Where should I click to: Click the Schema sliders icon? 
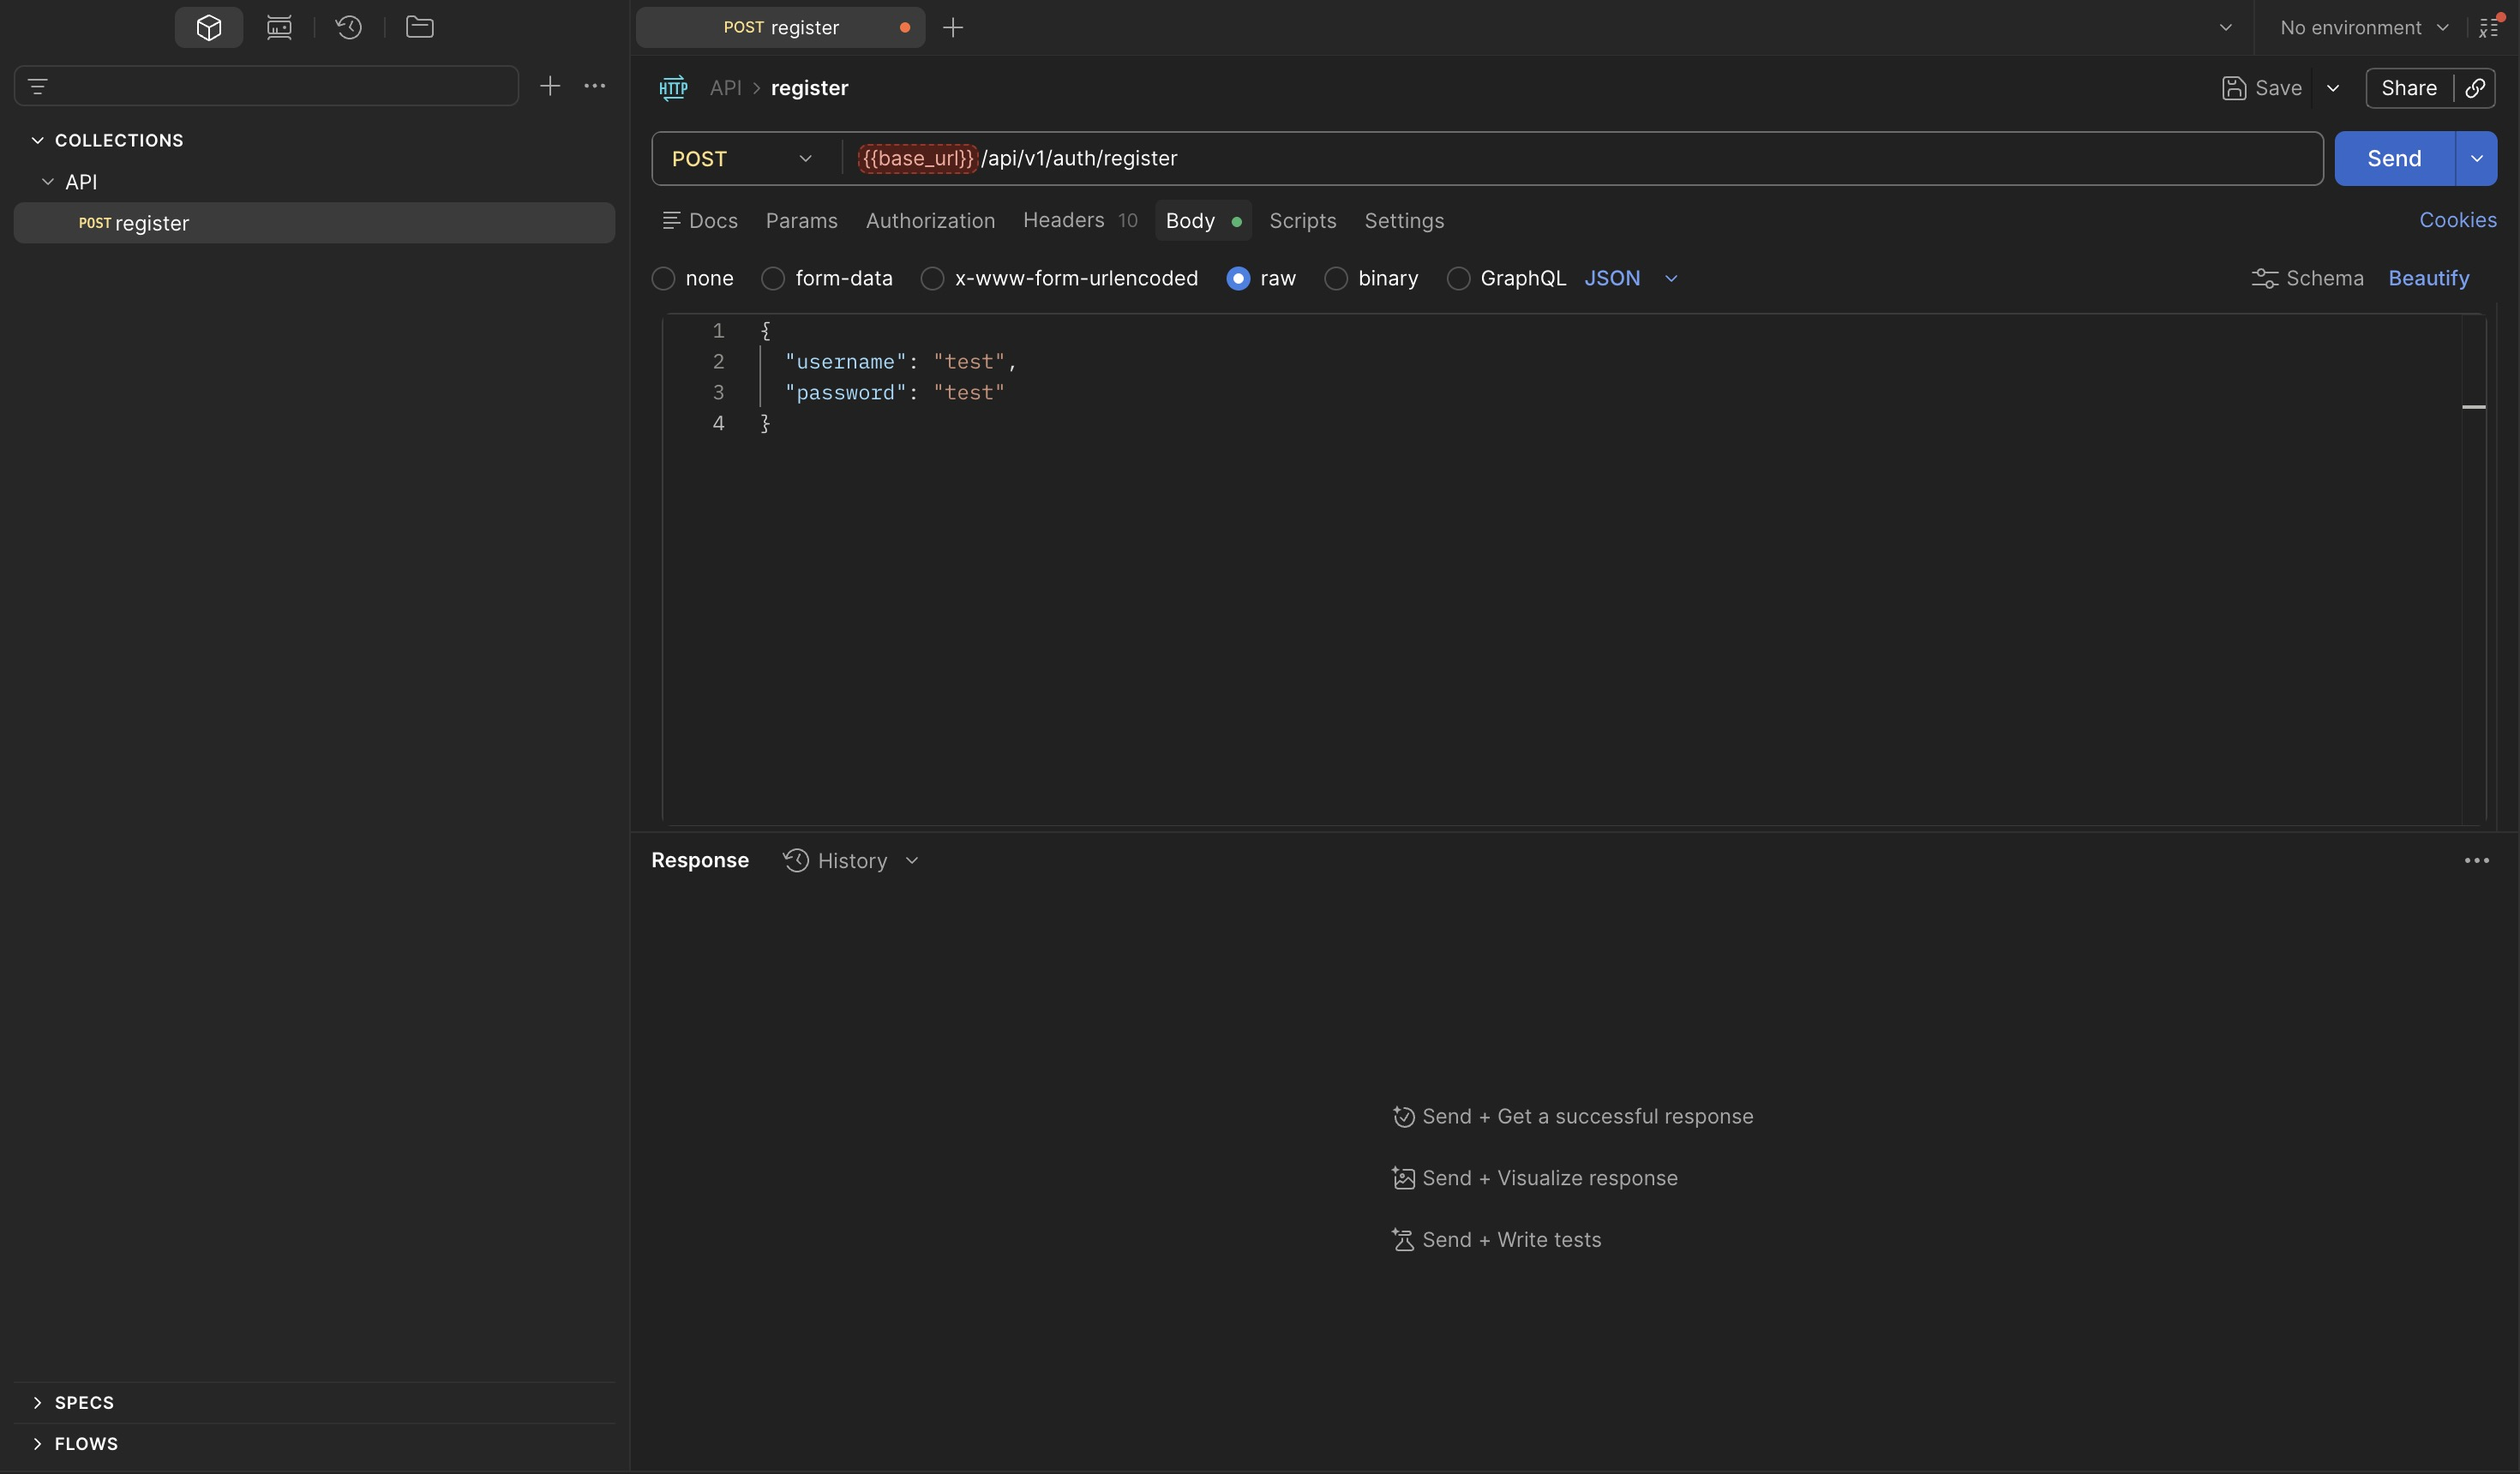(2264, 278)
